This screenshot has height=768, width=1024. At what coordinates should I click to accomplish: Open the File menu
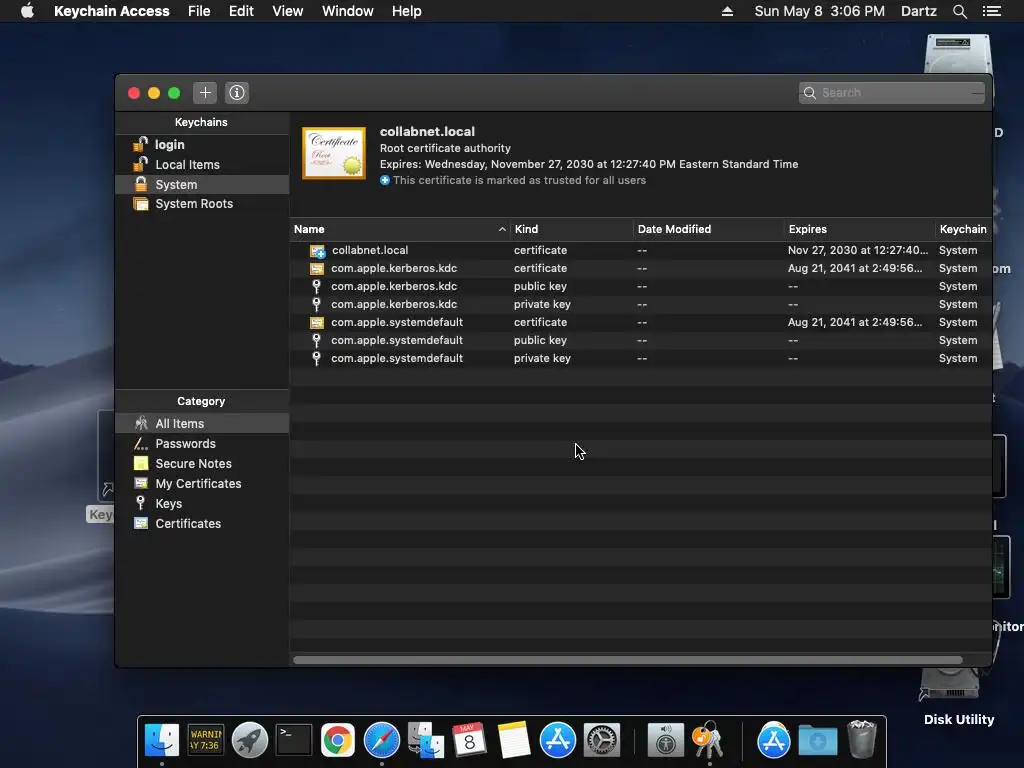pyautogui.click(x=199, y=11)
